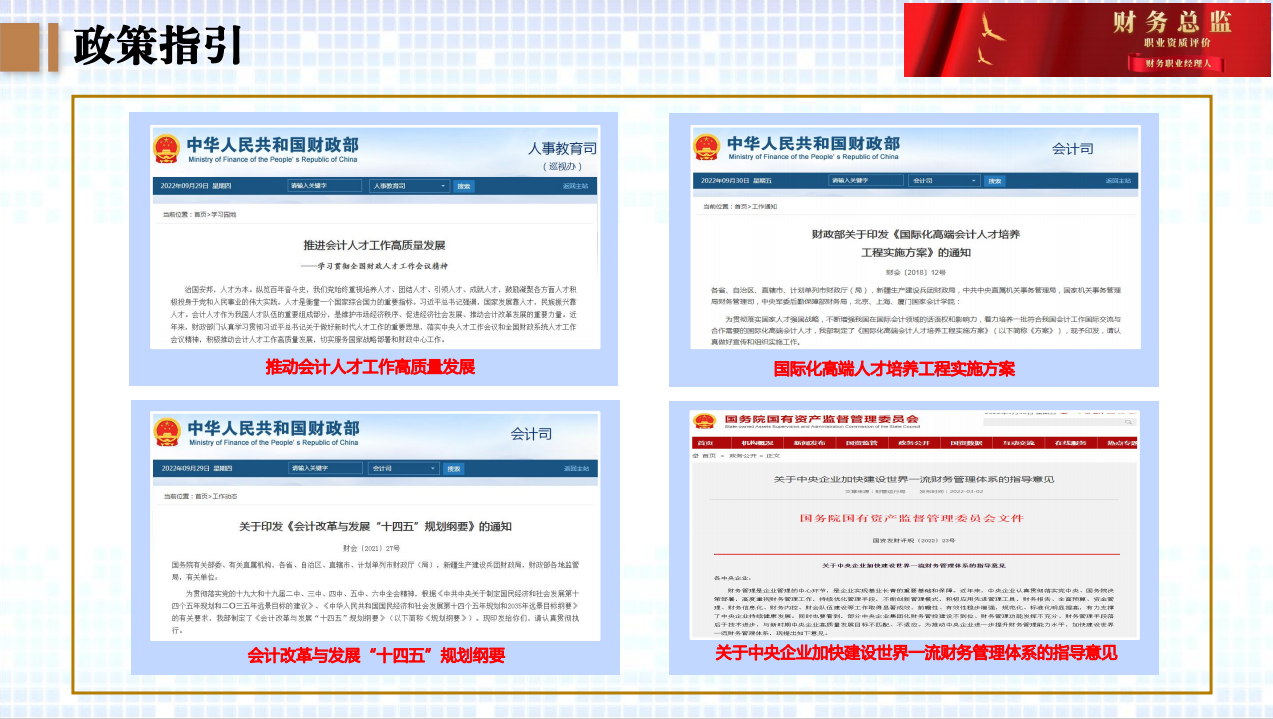
Task: Click 返回主站 on the 国际化高端 page
Action: [1119, 181]
